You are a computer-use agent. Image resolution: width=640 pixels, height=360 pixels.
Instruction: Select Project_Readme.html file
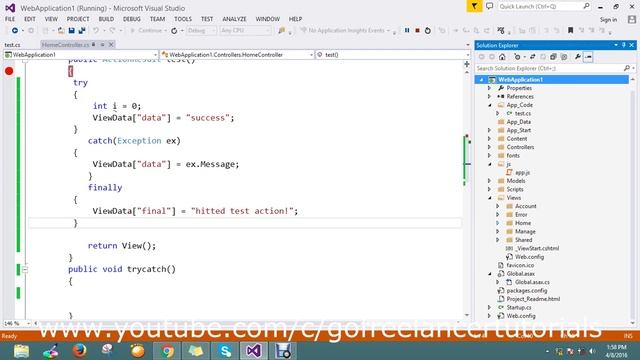coord(533,299)
